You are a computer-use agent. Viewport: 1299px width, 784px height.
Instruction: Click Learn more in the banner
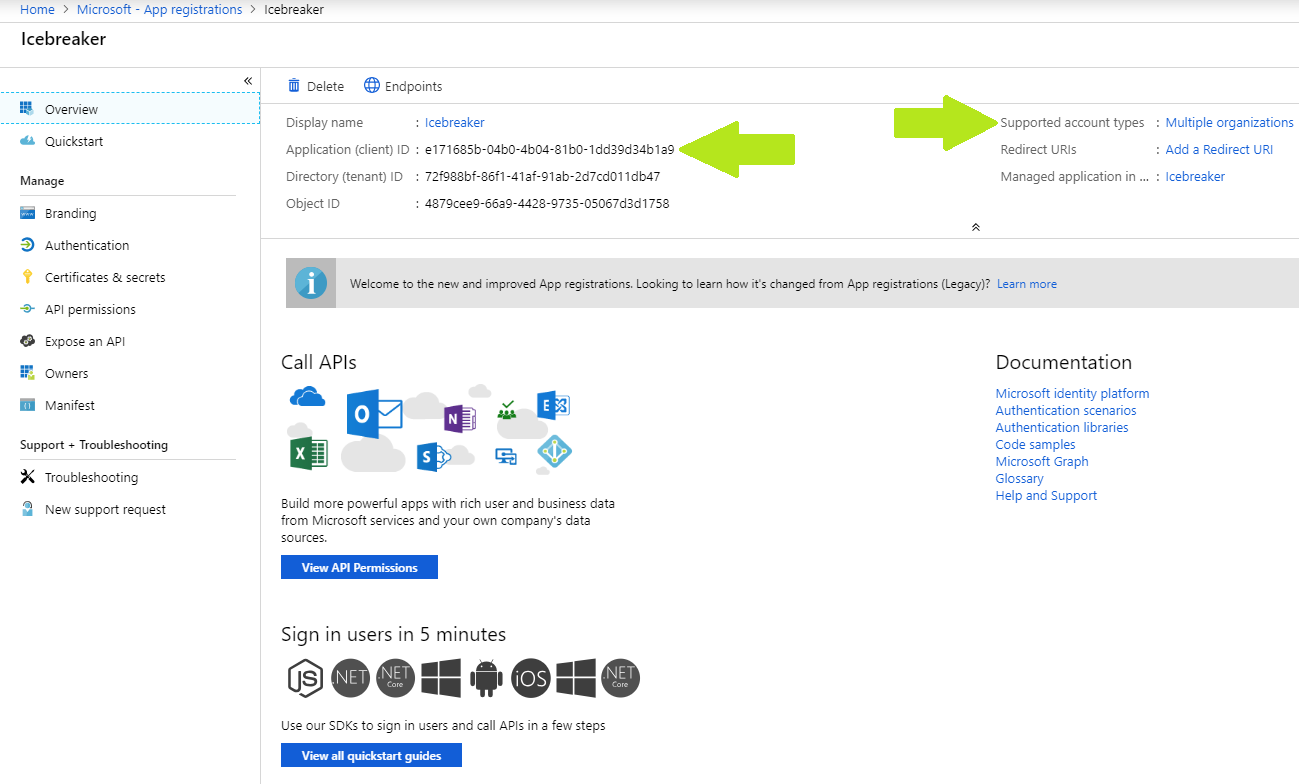[x=1027, y=284]
